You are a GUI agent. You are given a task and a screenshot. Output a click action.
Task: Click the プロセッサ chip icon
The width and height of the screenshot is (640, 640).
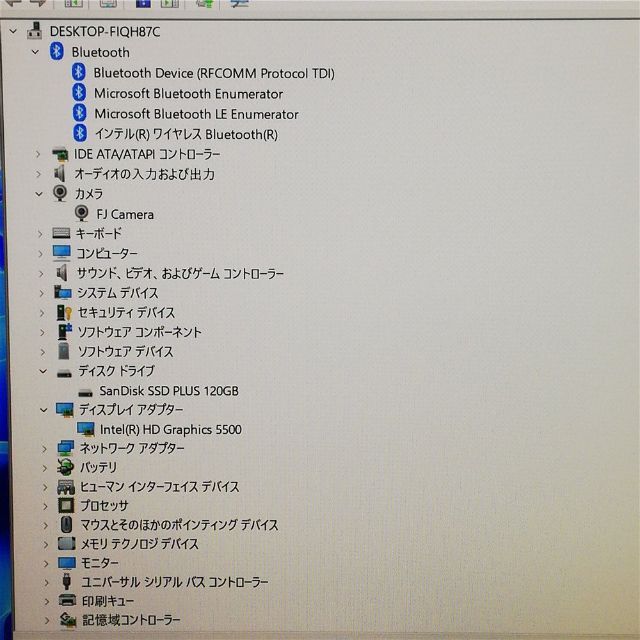(66, 506)
